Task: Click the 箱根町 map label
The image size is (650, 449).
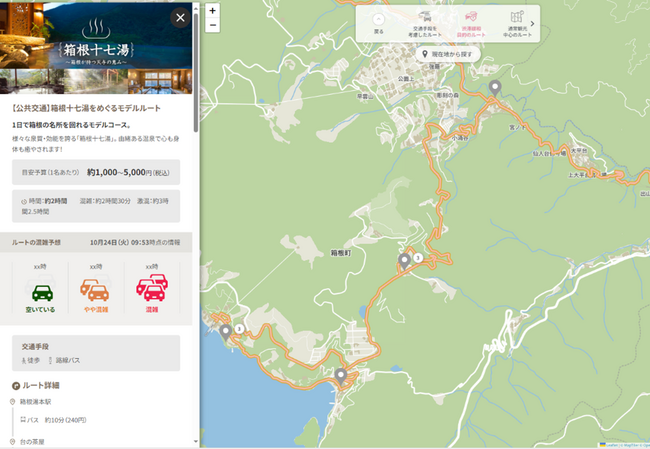Action: click(x=341, y=252)
